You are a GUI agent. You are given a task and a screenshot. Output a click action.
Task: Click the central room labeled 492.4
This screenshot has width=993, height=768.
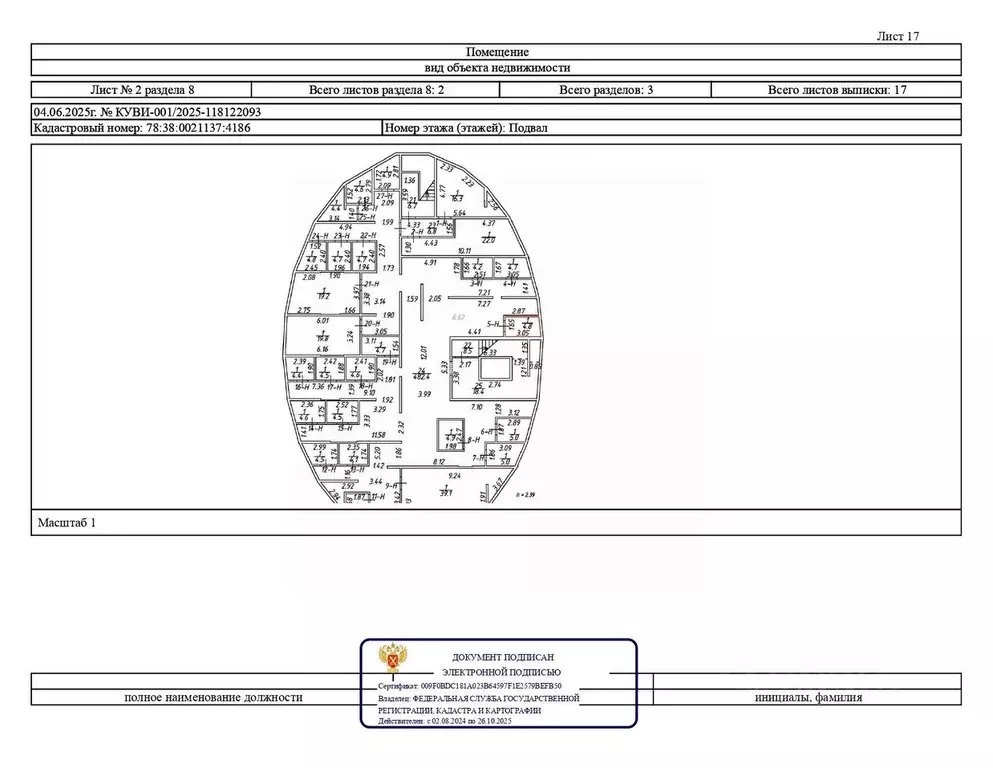422,375
